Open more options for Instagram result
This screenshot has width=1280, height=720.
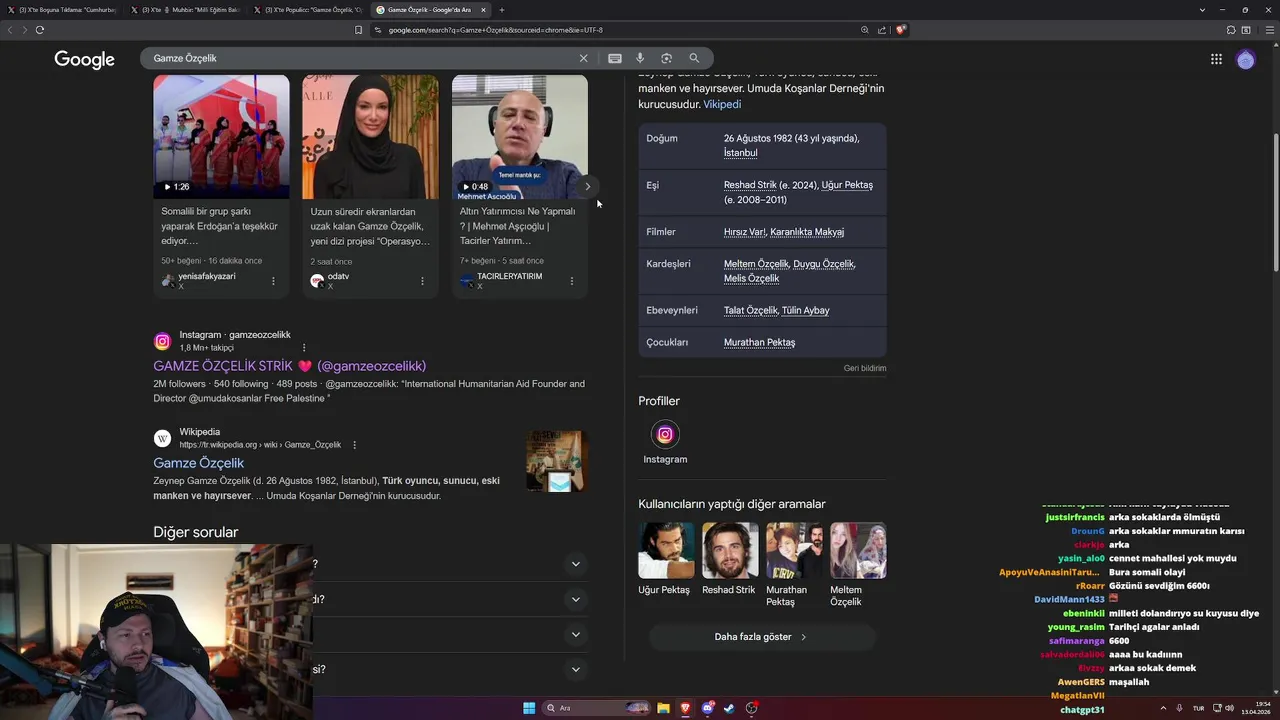click(x=304, y=347)
